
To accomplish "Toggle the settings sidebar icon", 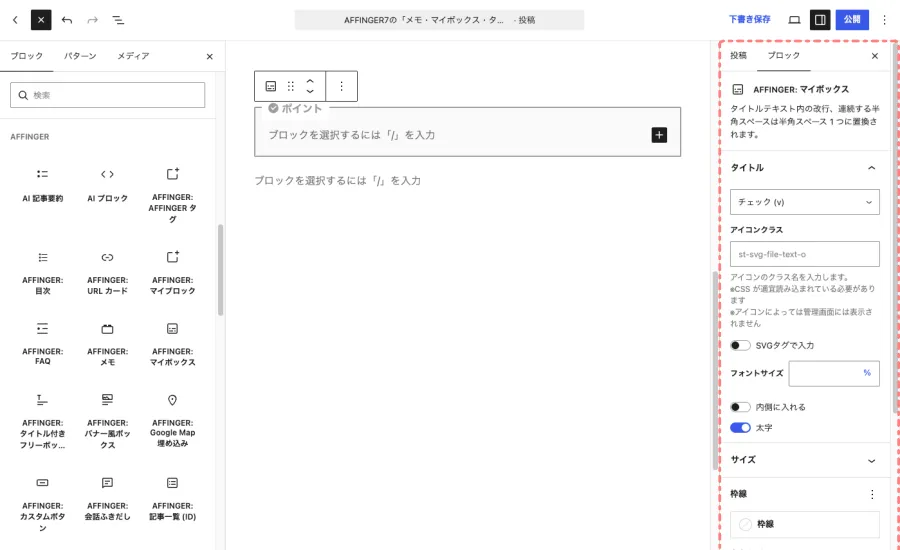I will click(820, 20).
